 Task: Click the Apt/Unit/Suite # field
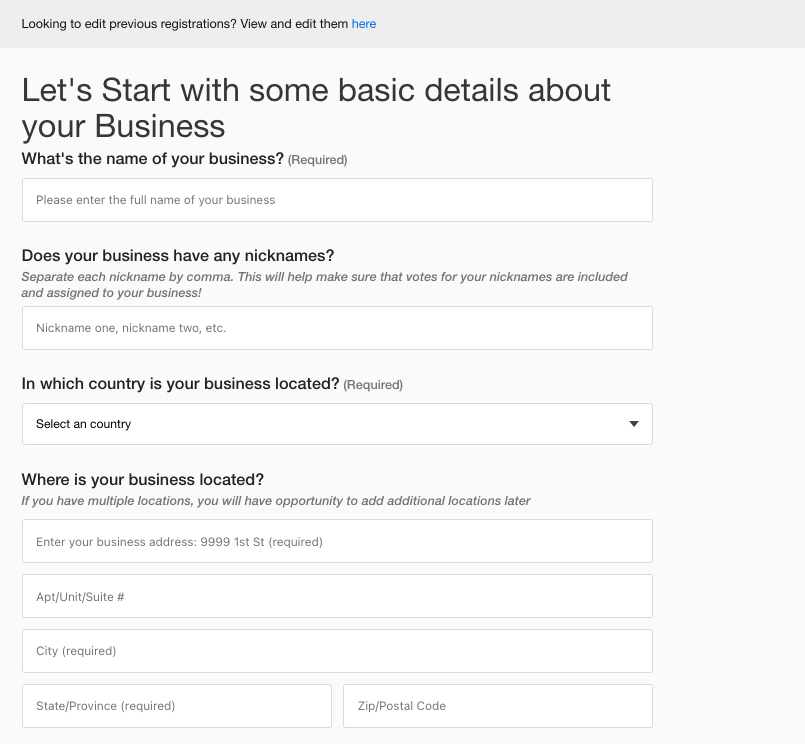tap(337, 596)
